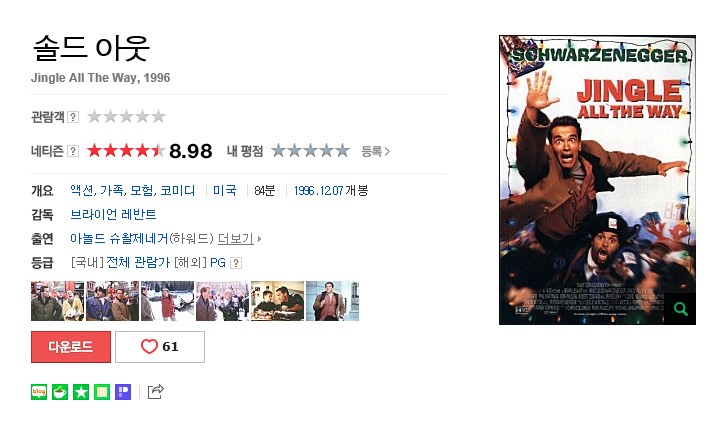Share to Naver blog icon

pyautogui.click(x=39, y=392)
